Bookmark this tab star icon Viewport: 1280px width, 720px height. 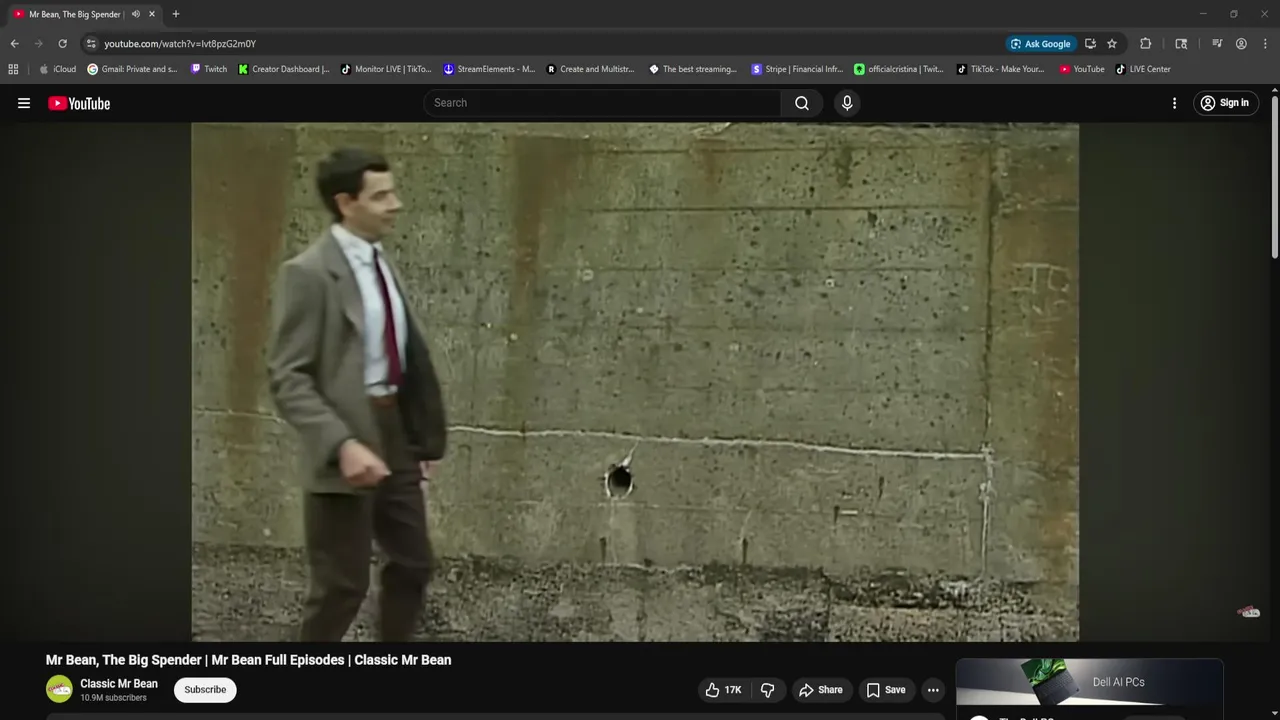[x=1112, y=44]
